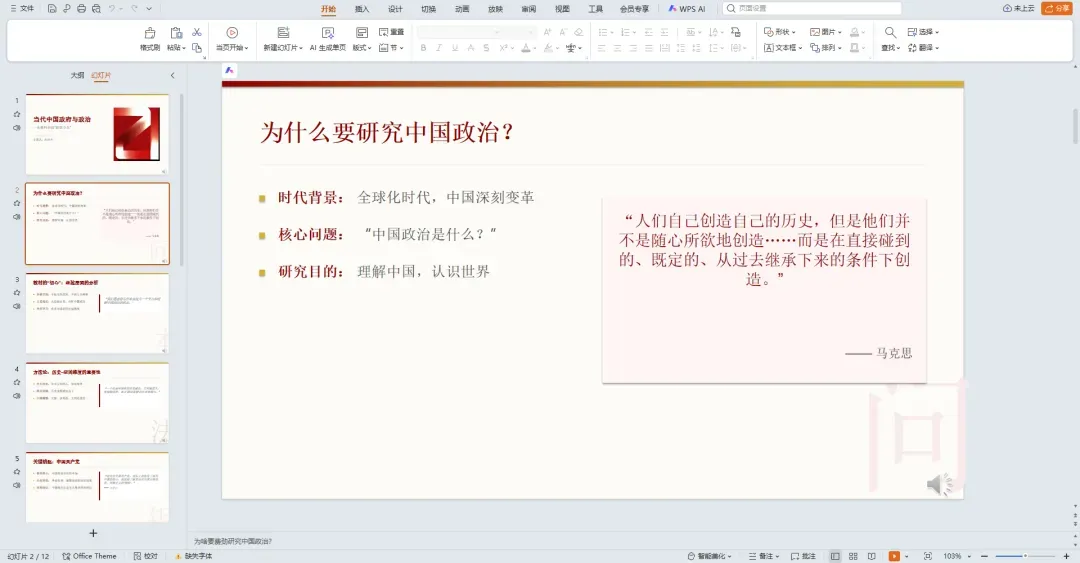This screenshot has width=1080, height=563.
Task: Click the Undo arrow icon
Action: [x=112, y=9]
